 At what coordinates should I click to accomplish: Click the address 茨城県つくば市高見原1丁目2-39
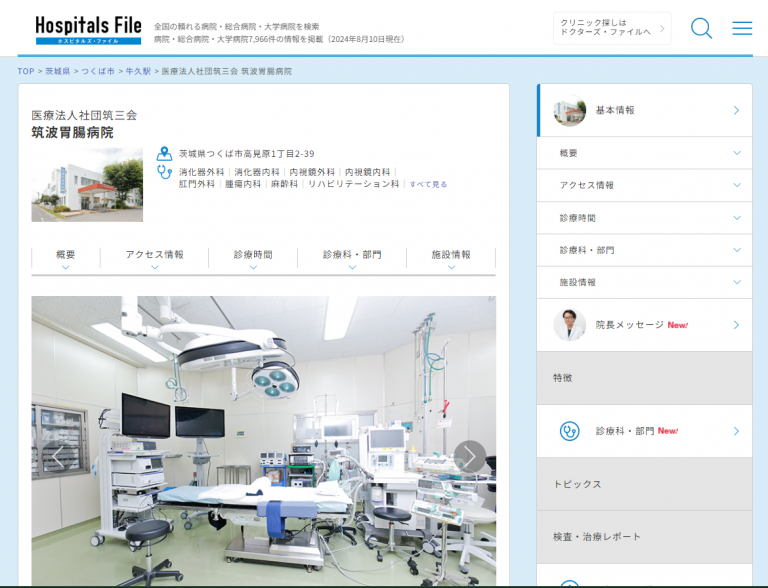[246, 154]
